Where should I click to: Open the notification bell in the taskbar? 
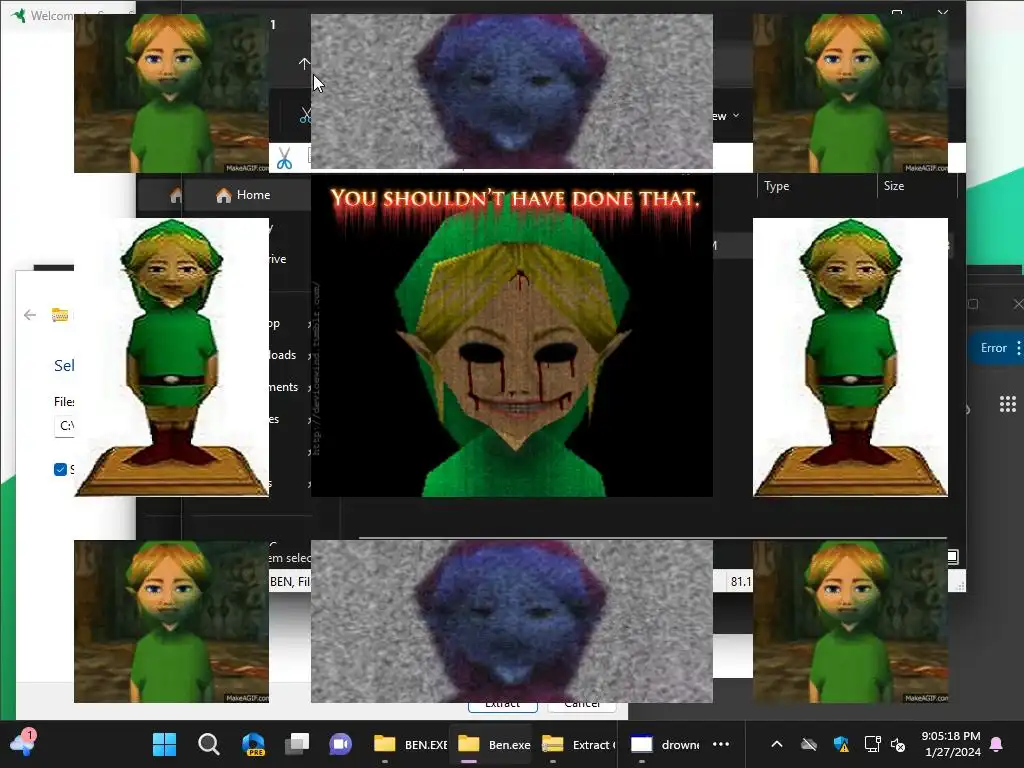[x=997, y=744]
